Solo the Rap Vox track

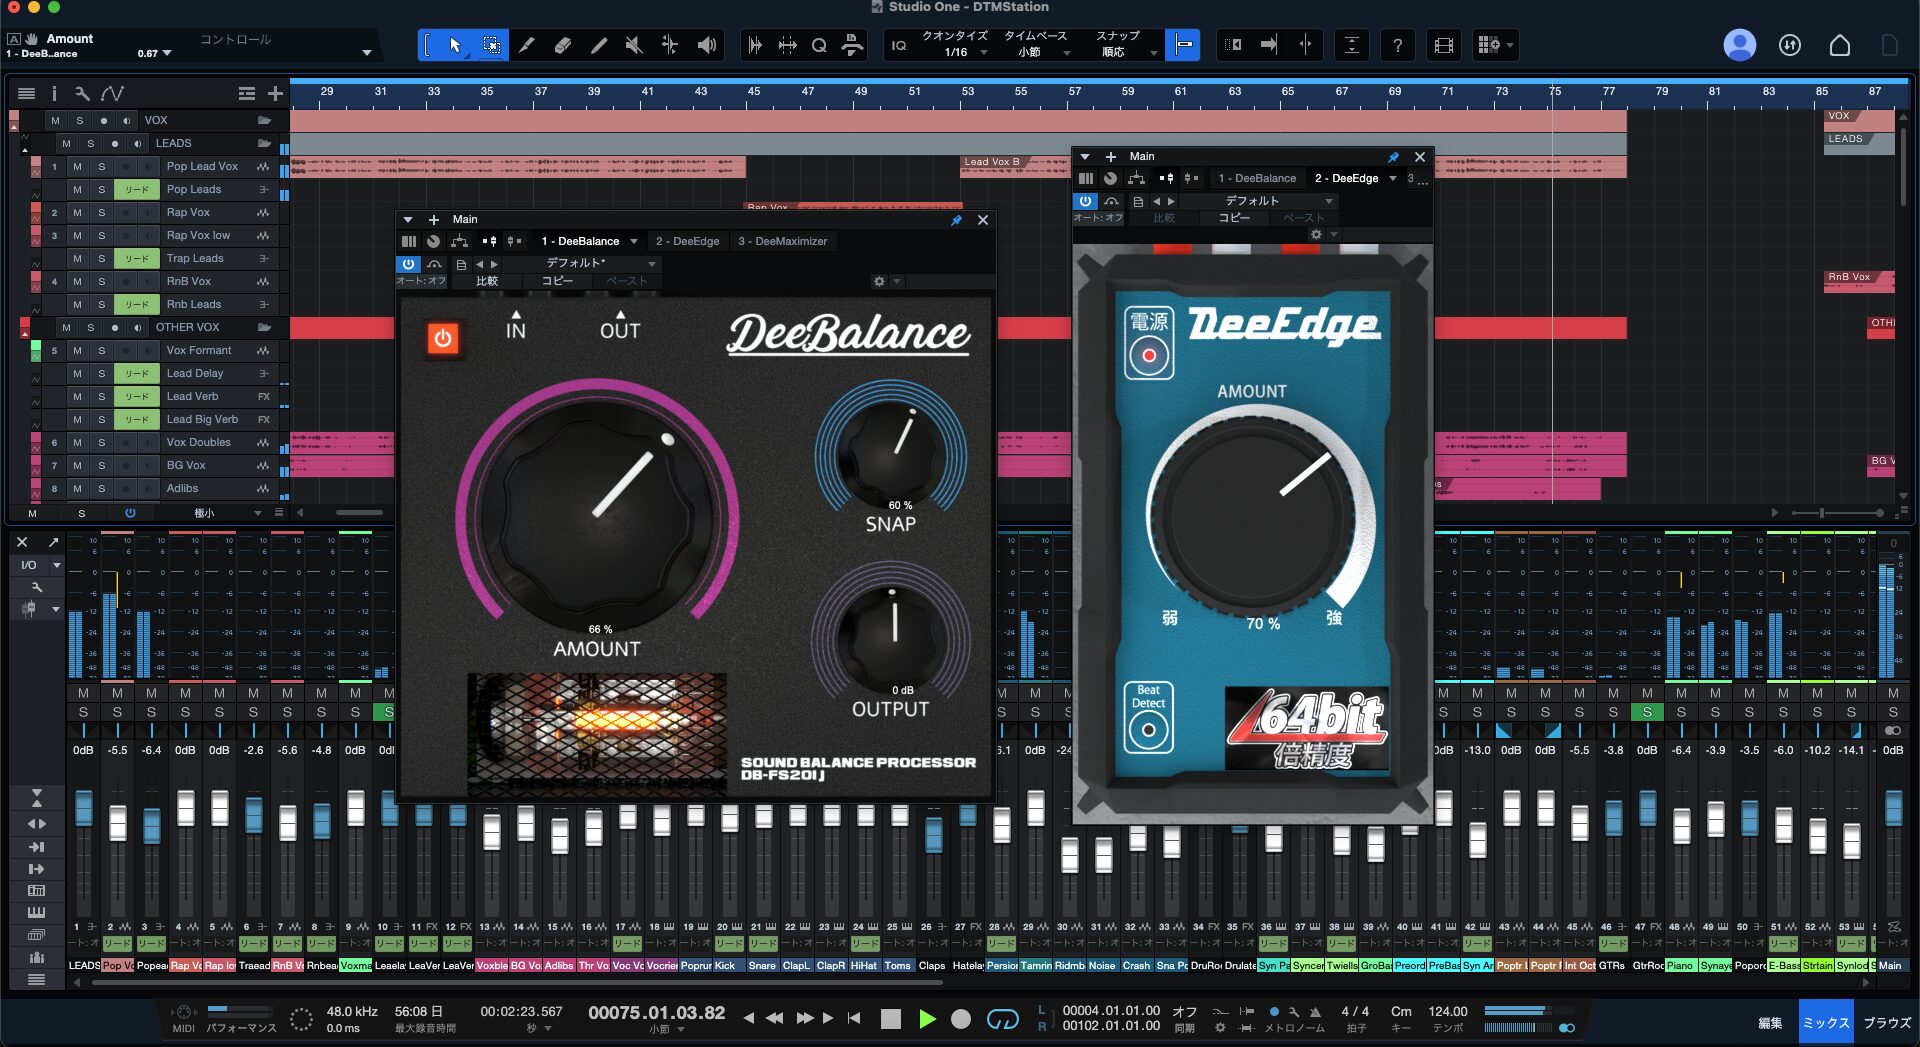pyautogui.click(x=101, y=212)
